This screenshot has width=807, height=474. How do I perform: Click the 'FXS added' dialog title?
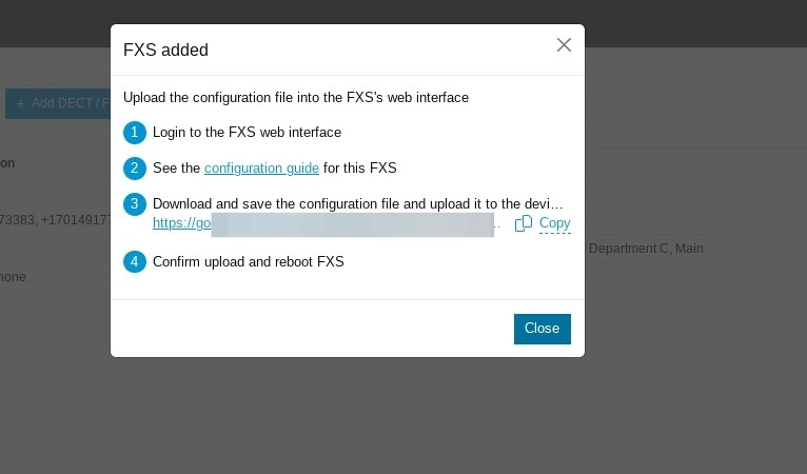tap(166, 50)
